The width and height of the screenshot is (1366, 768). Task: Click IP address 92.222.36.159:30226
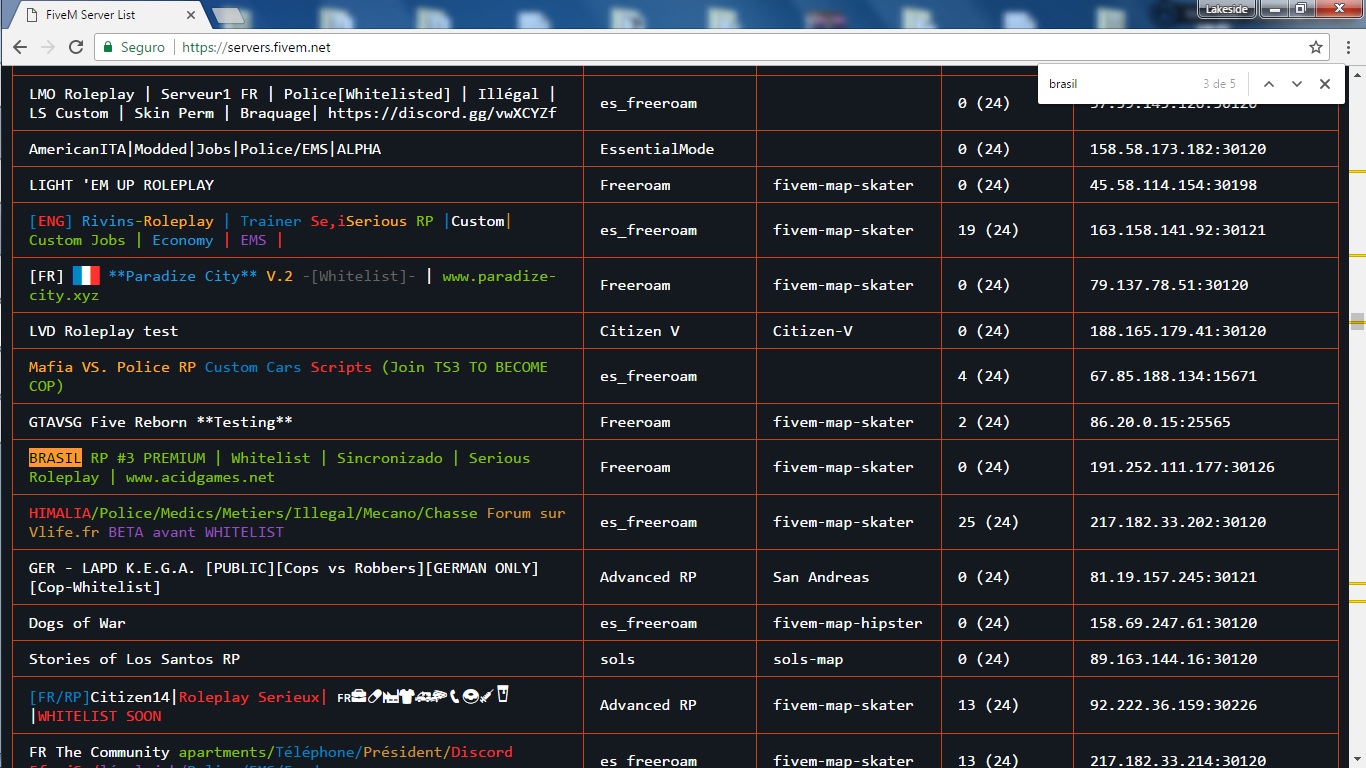click(1173, 705)
